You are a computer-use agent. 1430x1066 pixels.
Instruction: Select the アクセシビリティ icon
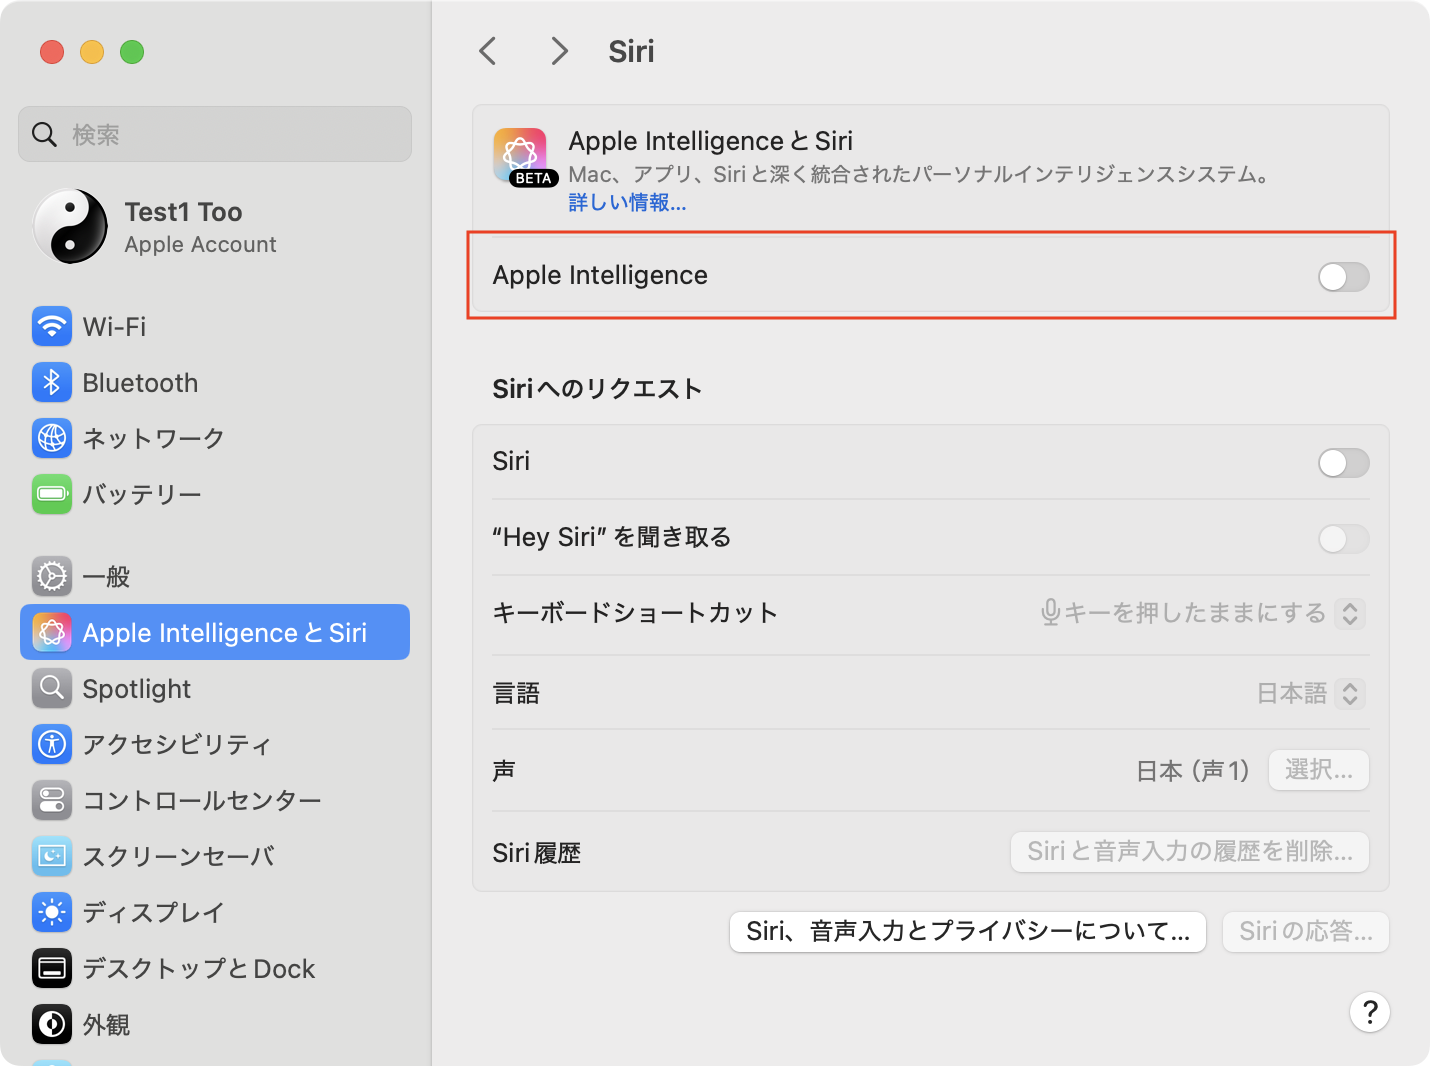52,744
